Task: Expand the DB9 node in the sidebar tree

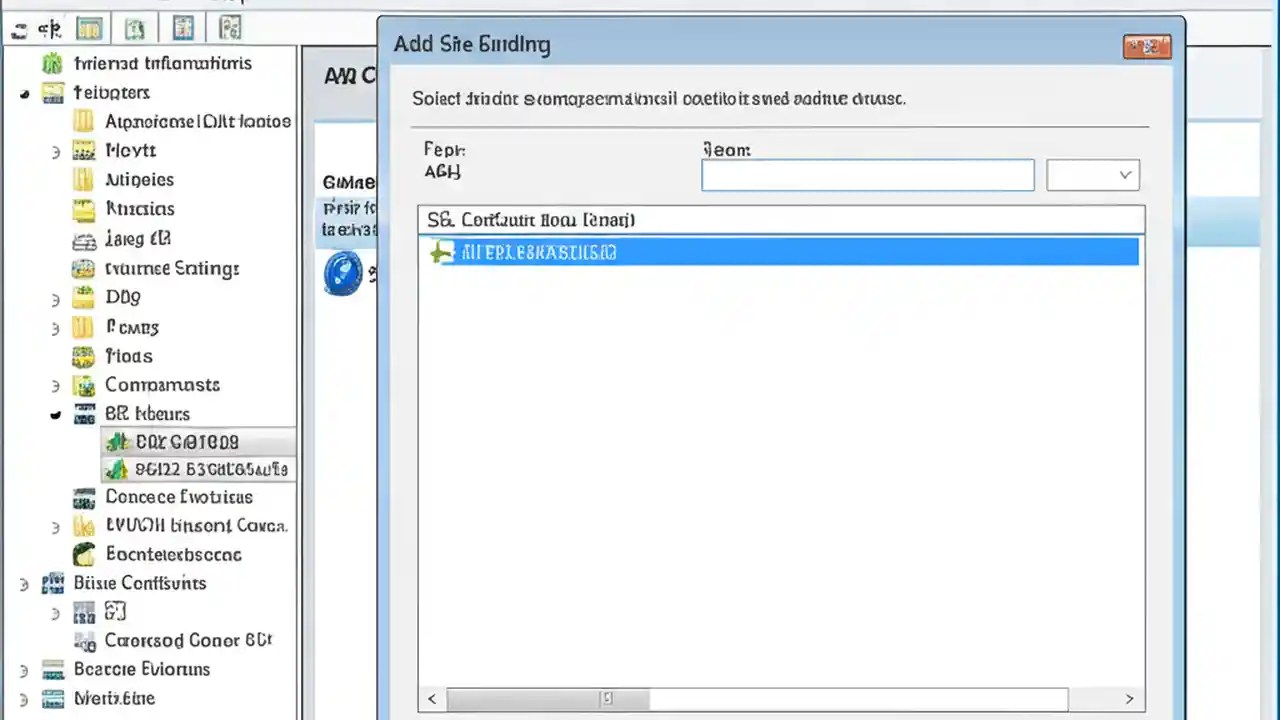Action: tap(56, 297)
